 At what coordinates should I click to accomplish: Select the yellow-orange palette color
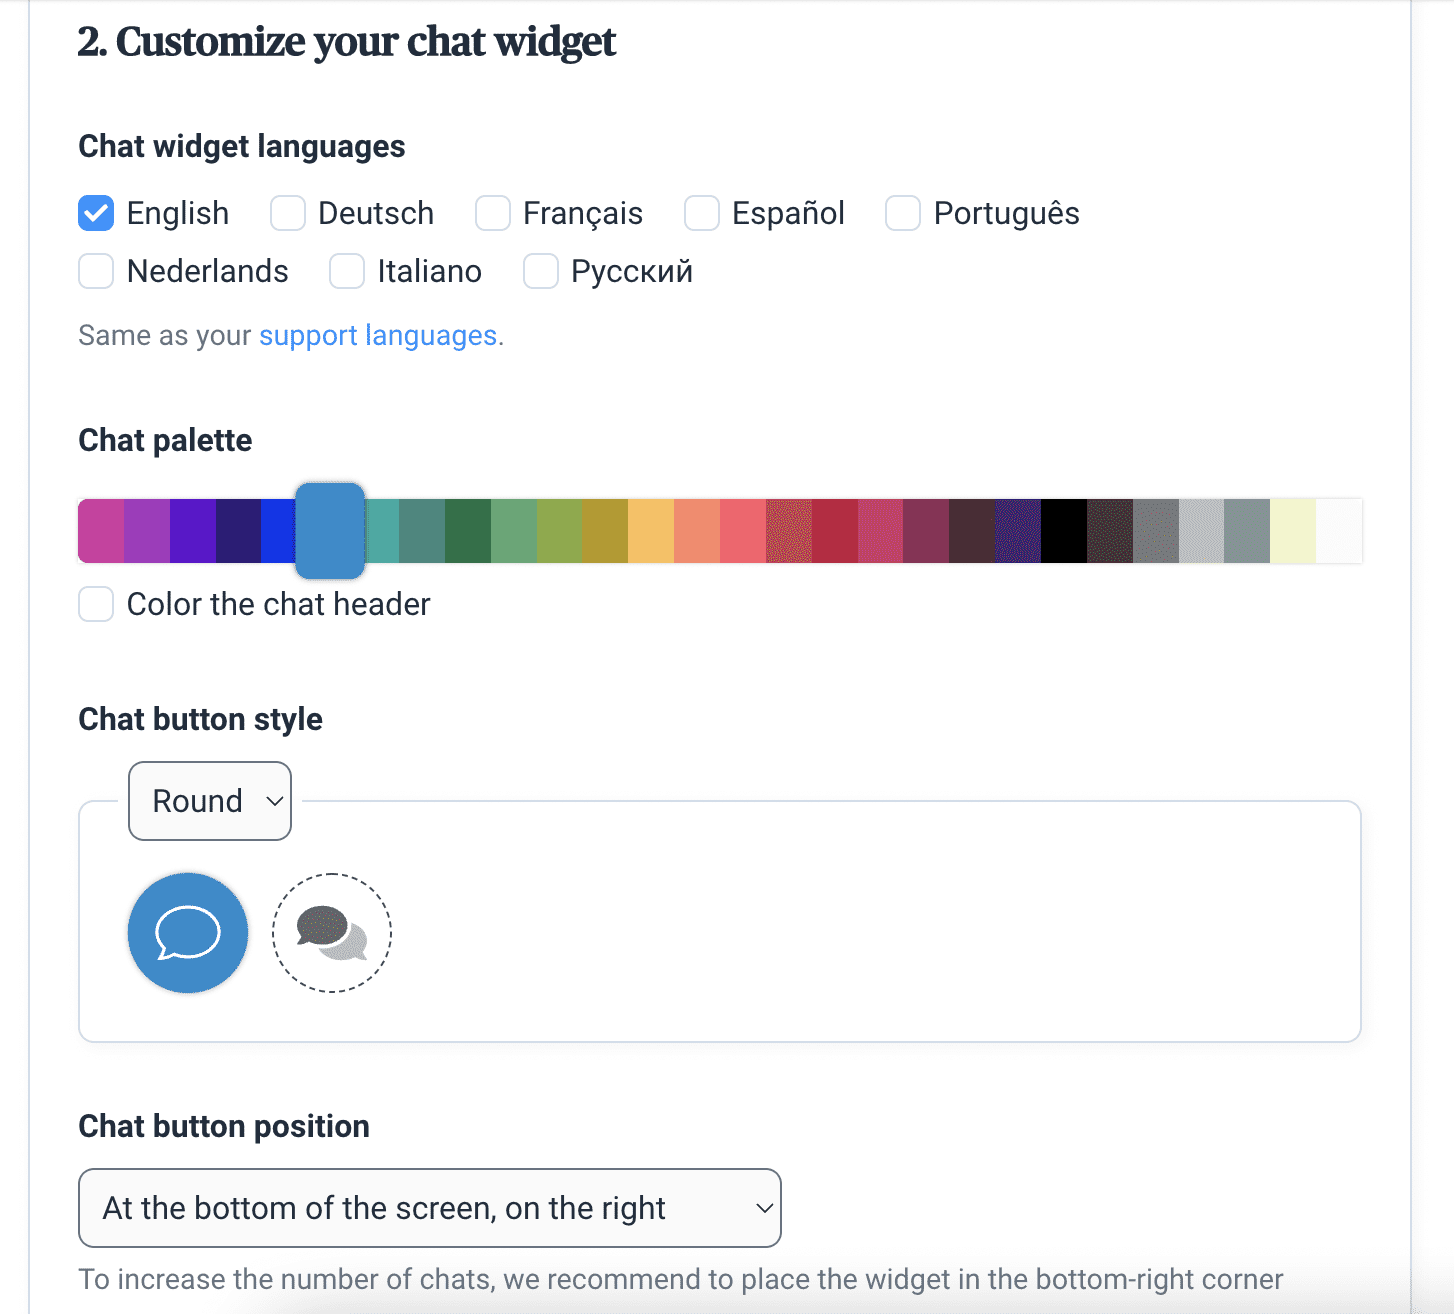[x=651, y=531]
